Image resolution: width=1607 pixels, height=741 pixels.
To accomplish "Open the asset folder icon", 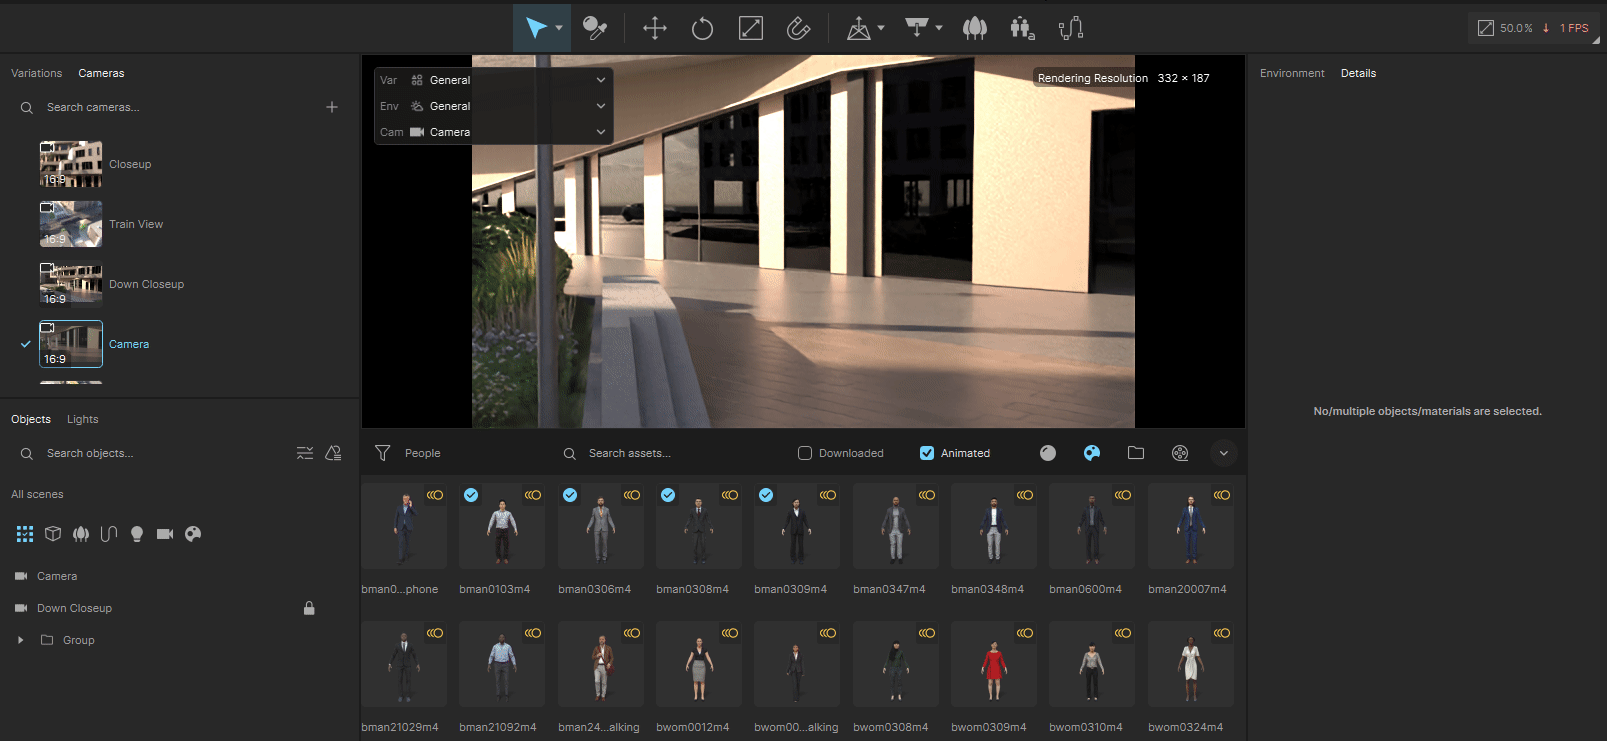I will (x=1136, y=453).
